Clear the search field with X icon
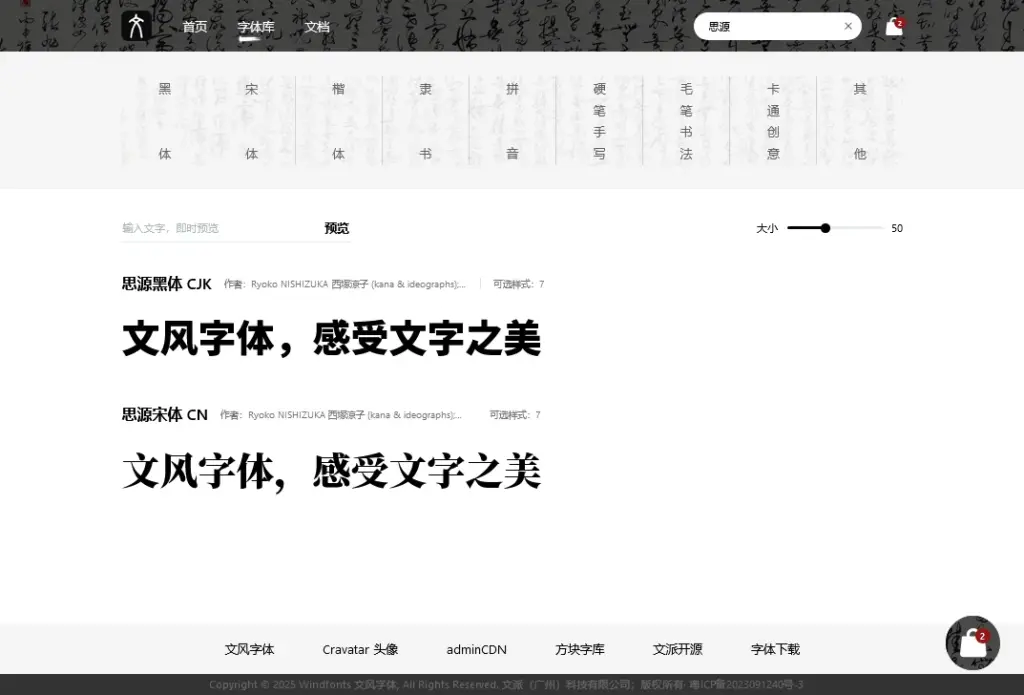Image resolution: width=1024 pixels, height=695 pixels. [x=848, y=27]
